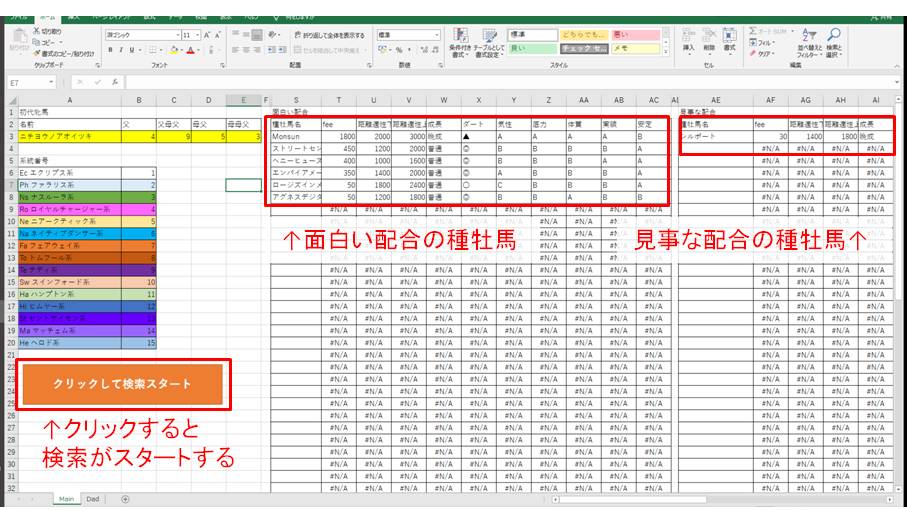
Task: Click the Cut (切り取り) scissors icon
Action: coord(36,31)
